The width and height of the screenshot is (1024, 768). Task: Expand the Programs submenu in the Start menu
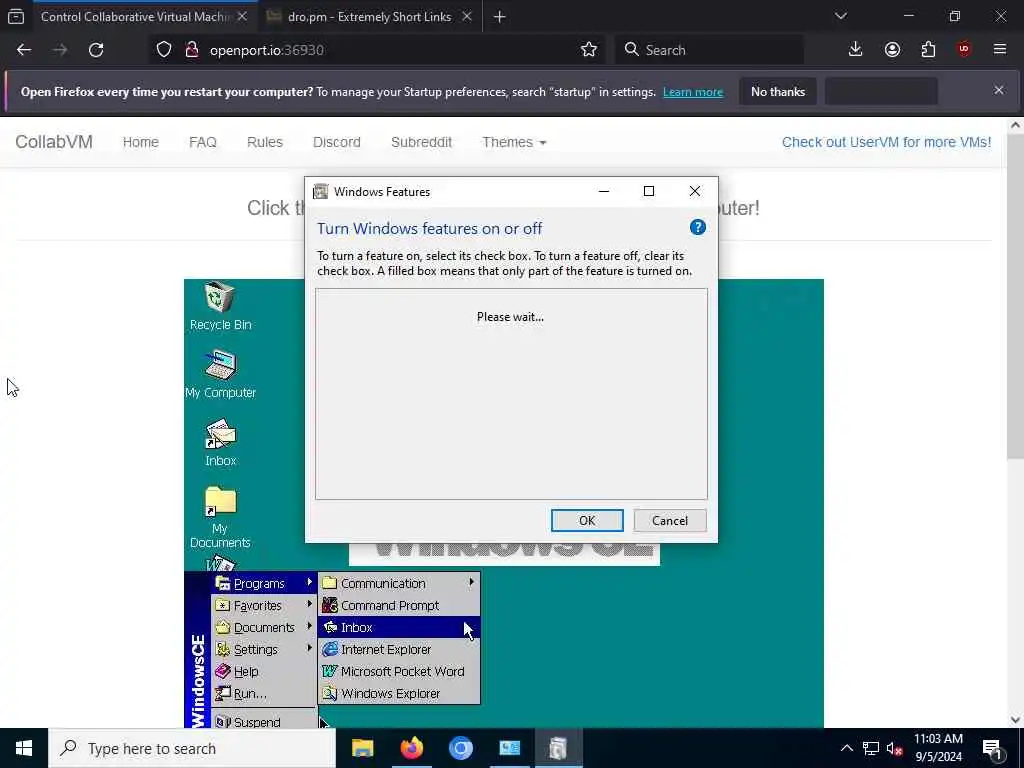[264, 583]
